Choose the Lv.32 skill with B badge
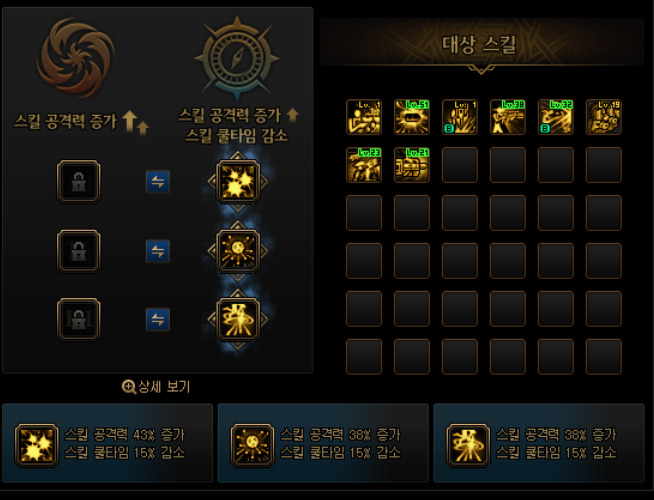The height and width of the screenshot is (500, 654). pos(556,117)
